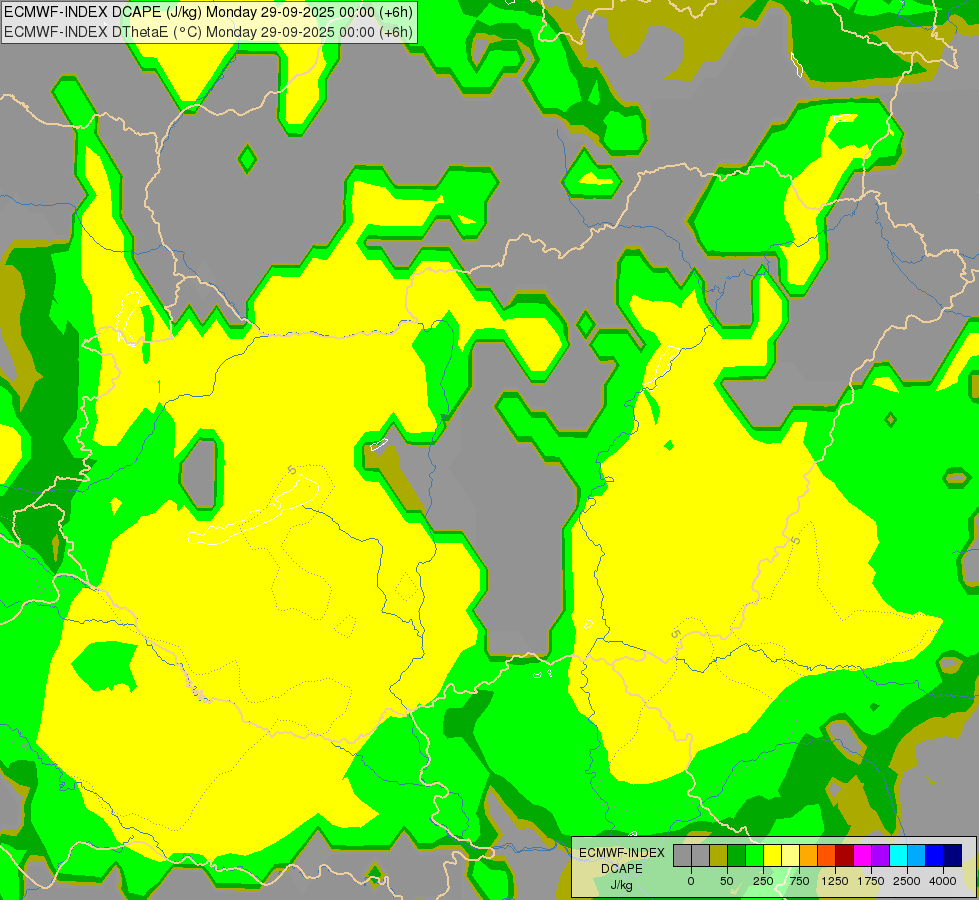
Task: Select the purple legend color box
Action: [x=880, y=855]
